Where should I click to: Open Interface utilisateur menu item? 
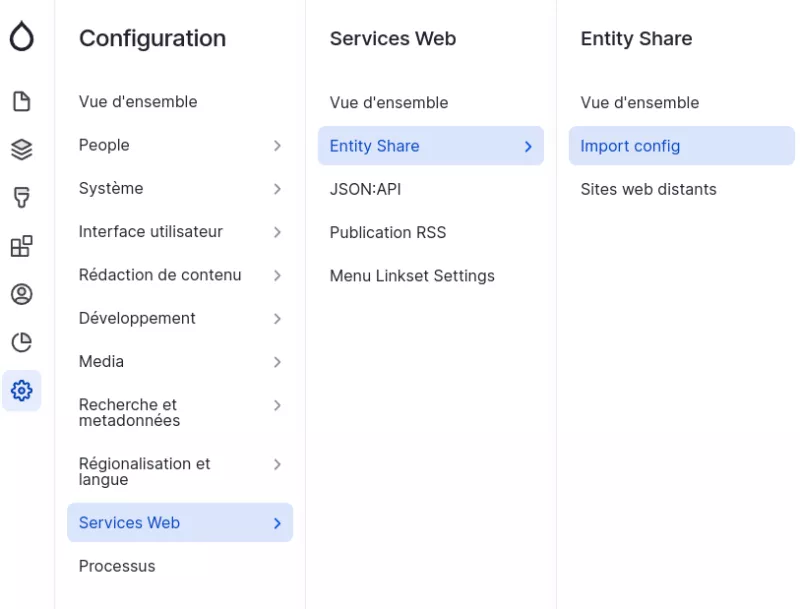click(x=151, y=232)
